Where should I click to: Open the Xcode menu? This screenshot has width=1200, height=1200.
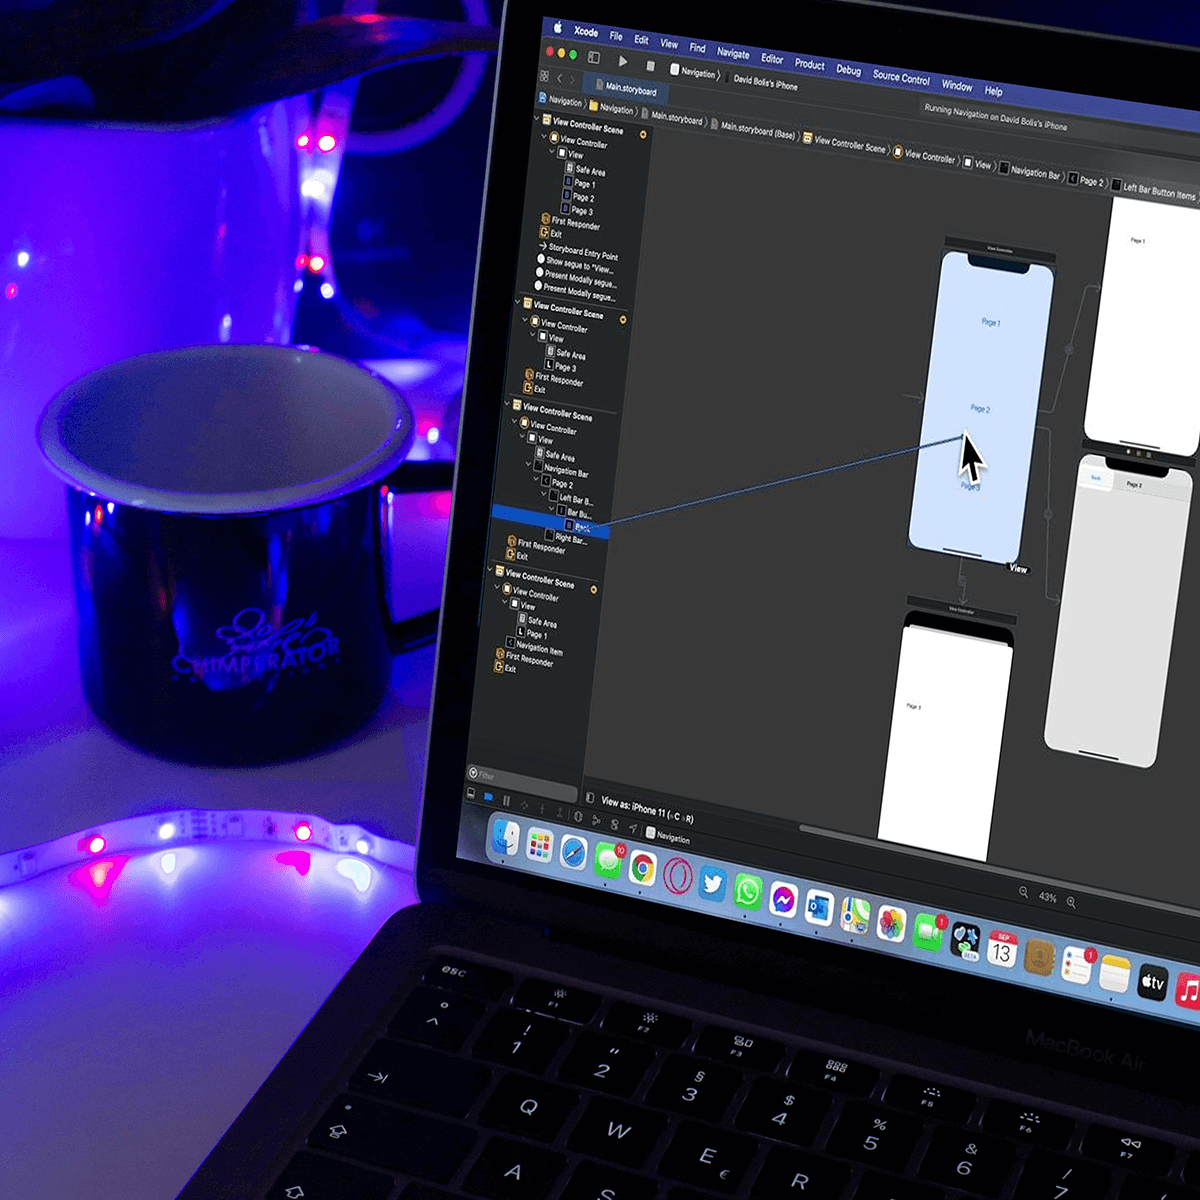[x=586, y=31]
